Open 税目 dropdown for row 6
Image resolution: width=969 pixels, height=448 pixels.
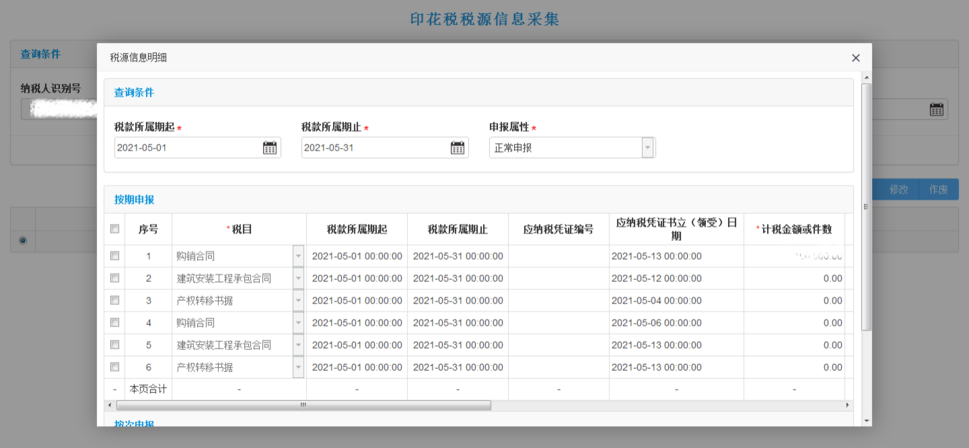(298, 367)
